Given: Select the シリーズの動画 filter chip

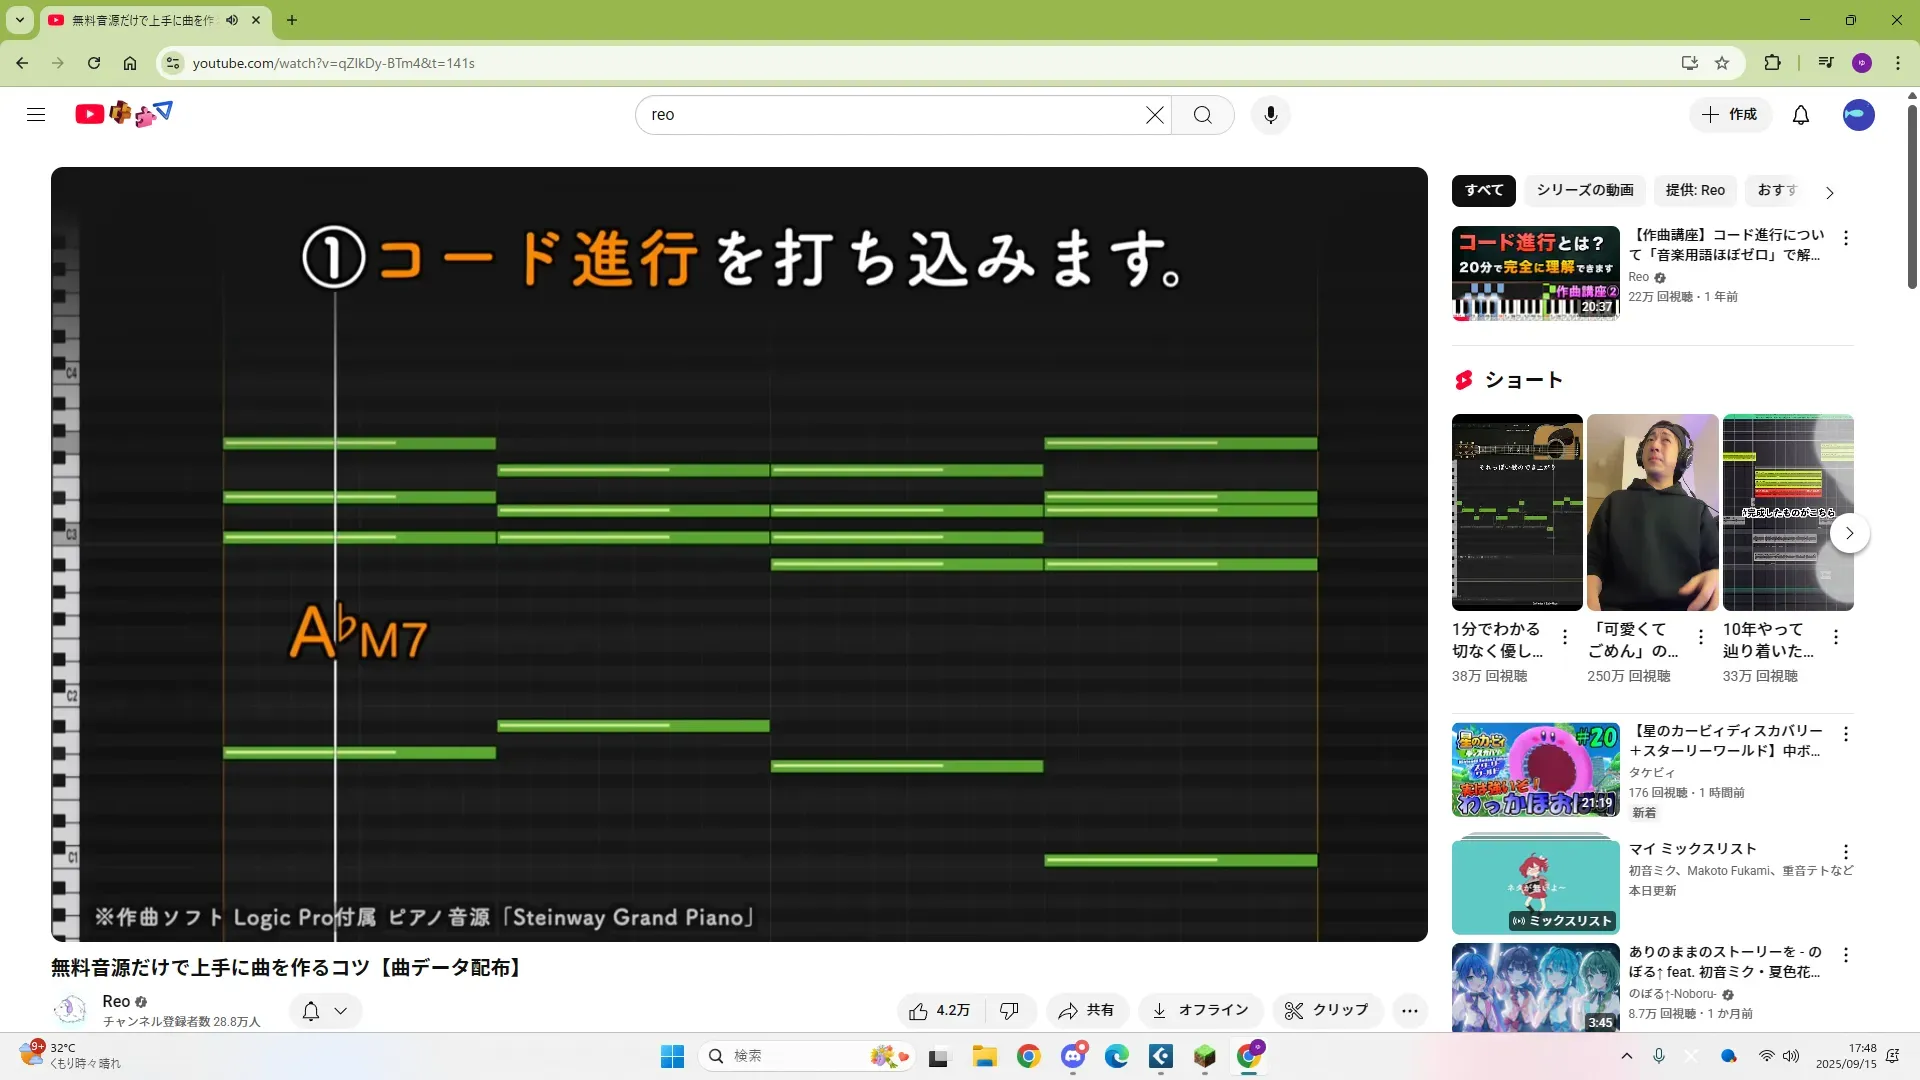Looking at the screenshot, I should [1584, 190].
